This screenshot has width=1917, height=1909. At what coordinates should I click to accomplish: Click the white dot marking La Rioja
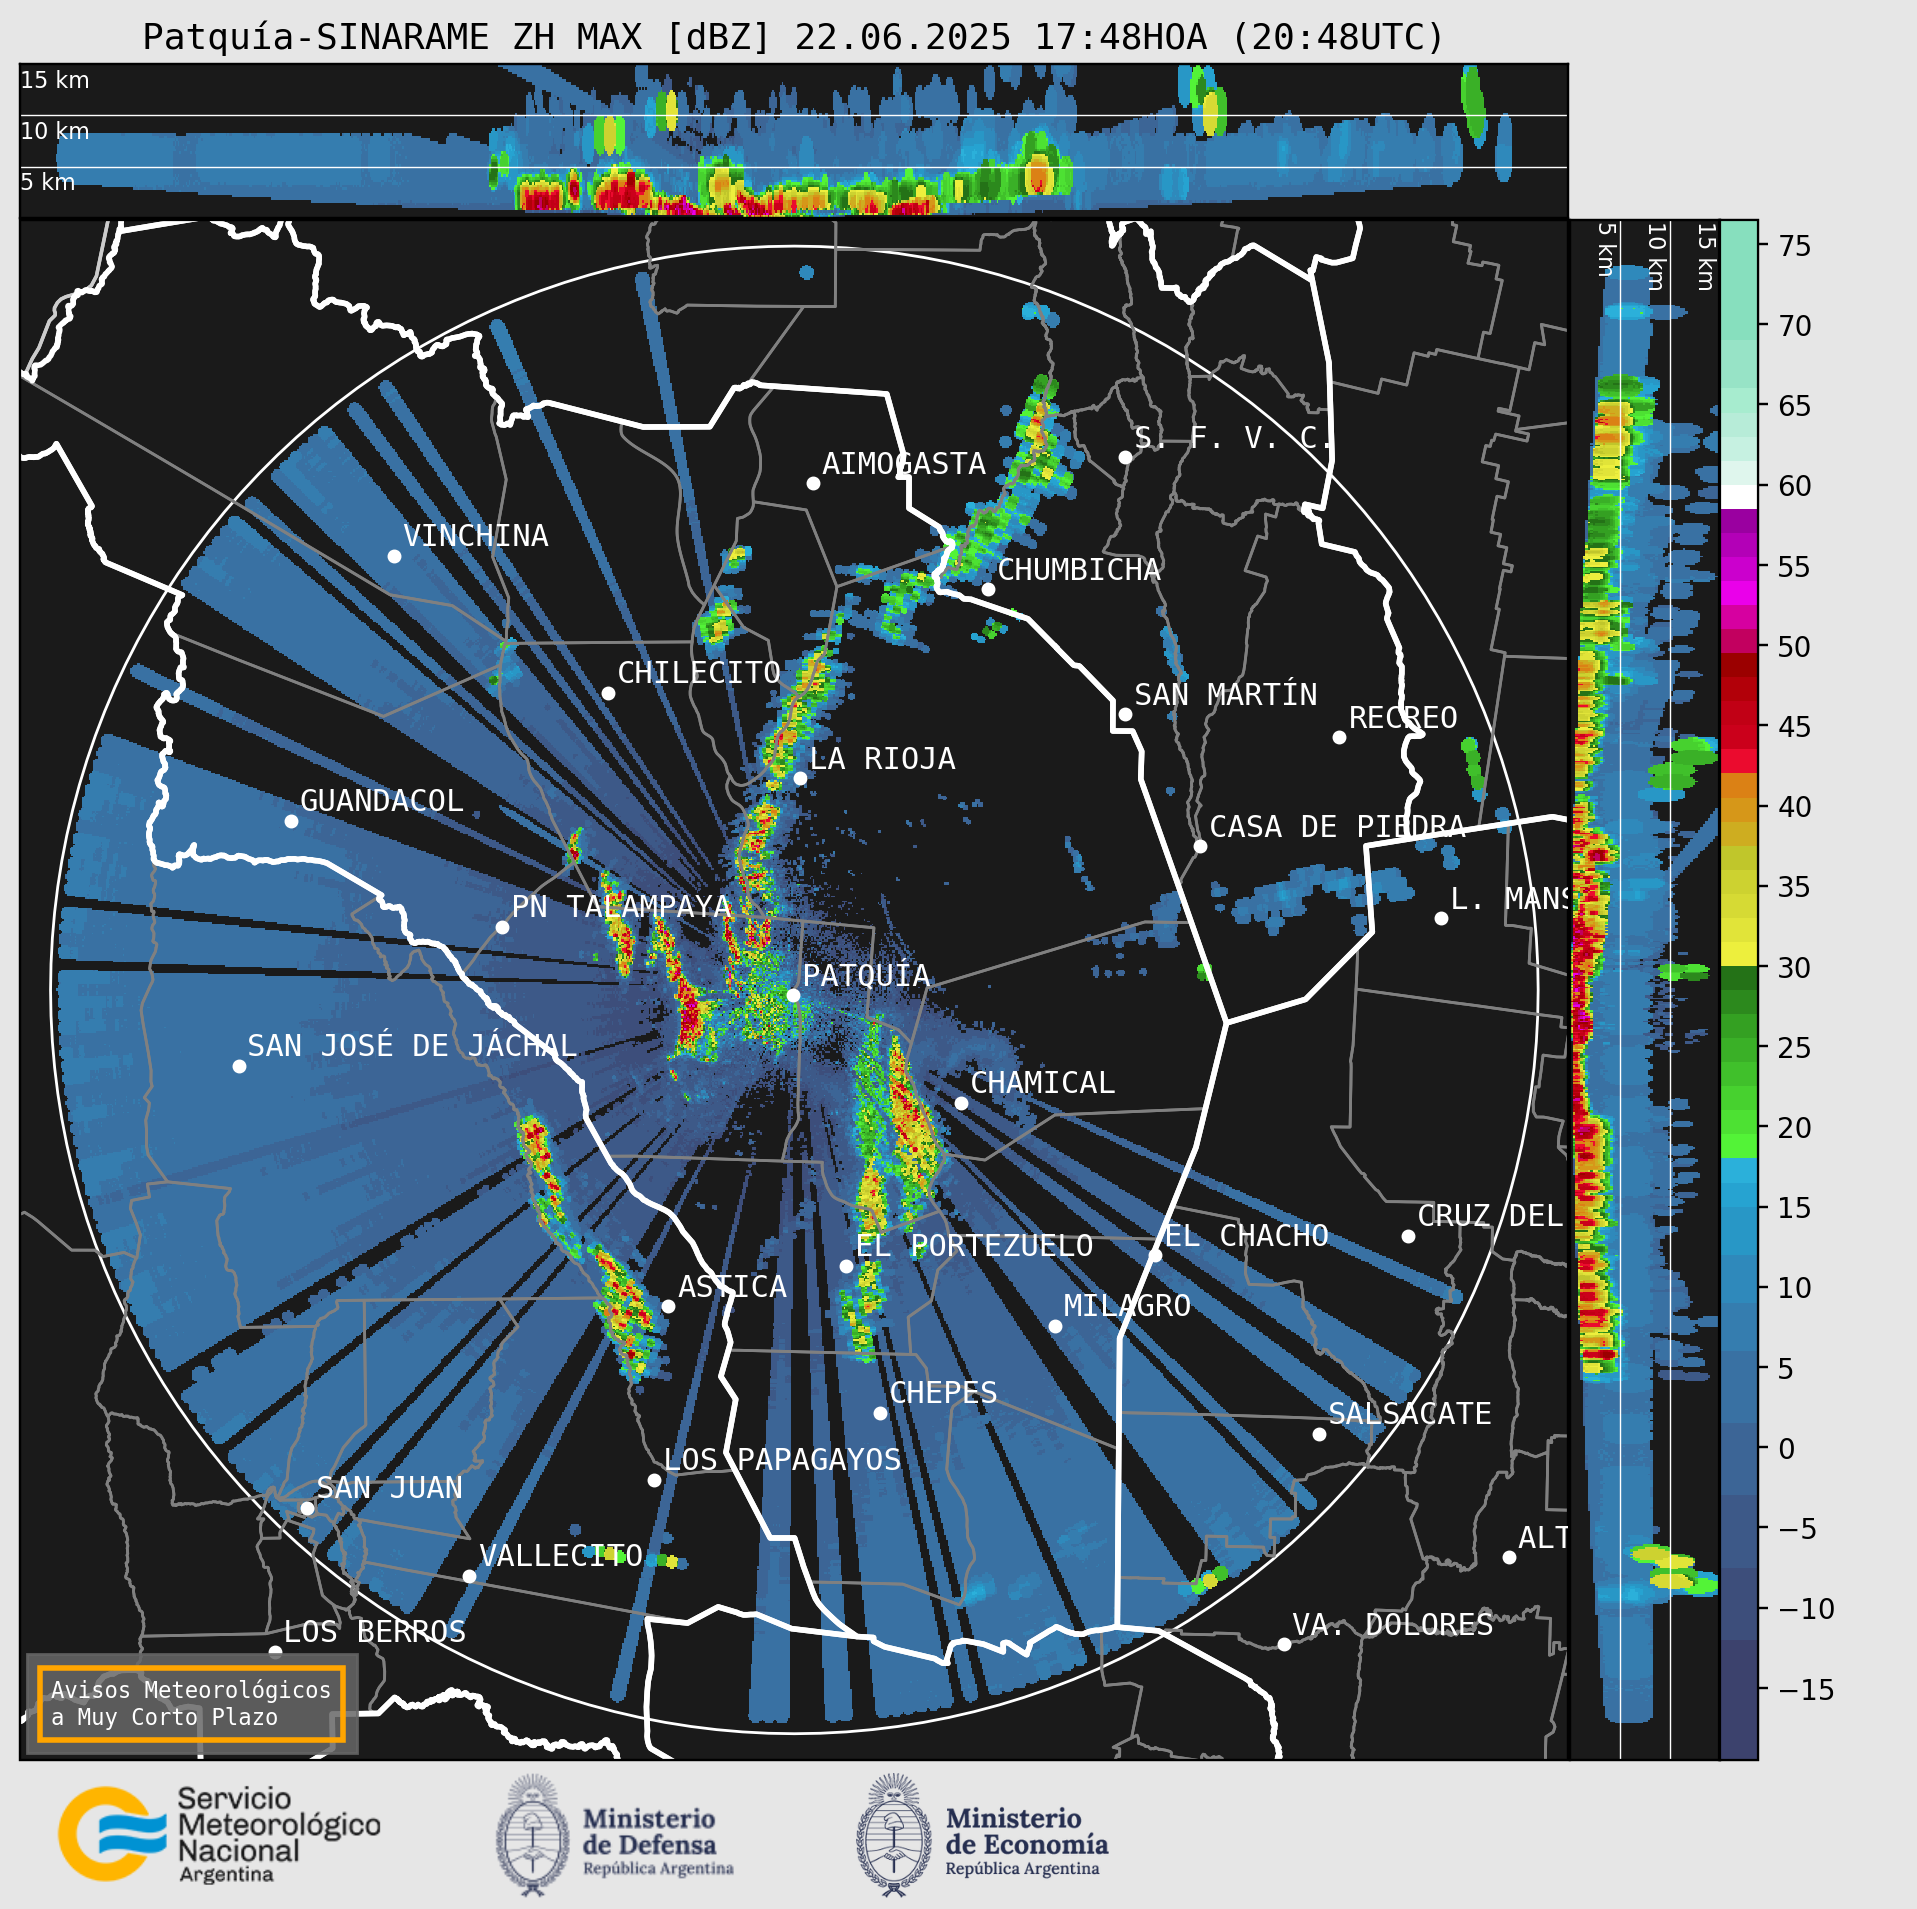(800, 778)
